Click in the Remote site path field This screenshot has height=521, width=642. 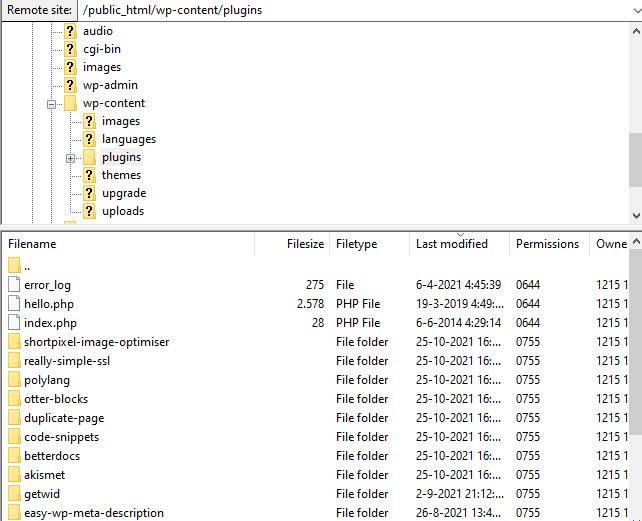(x=354, y=10)
